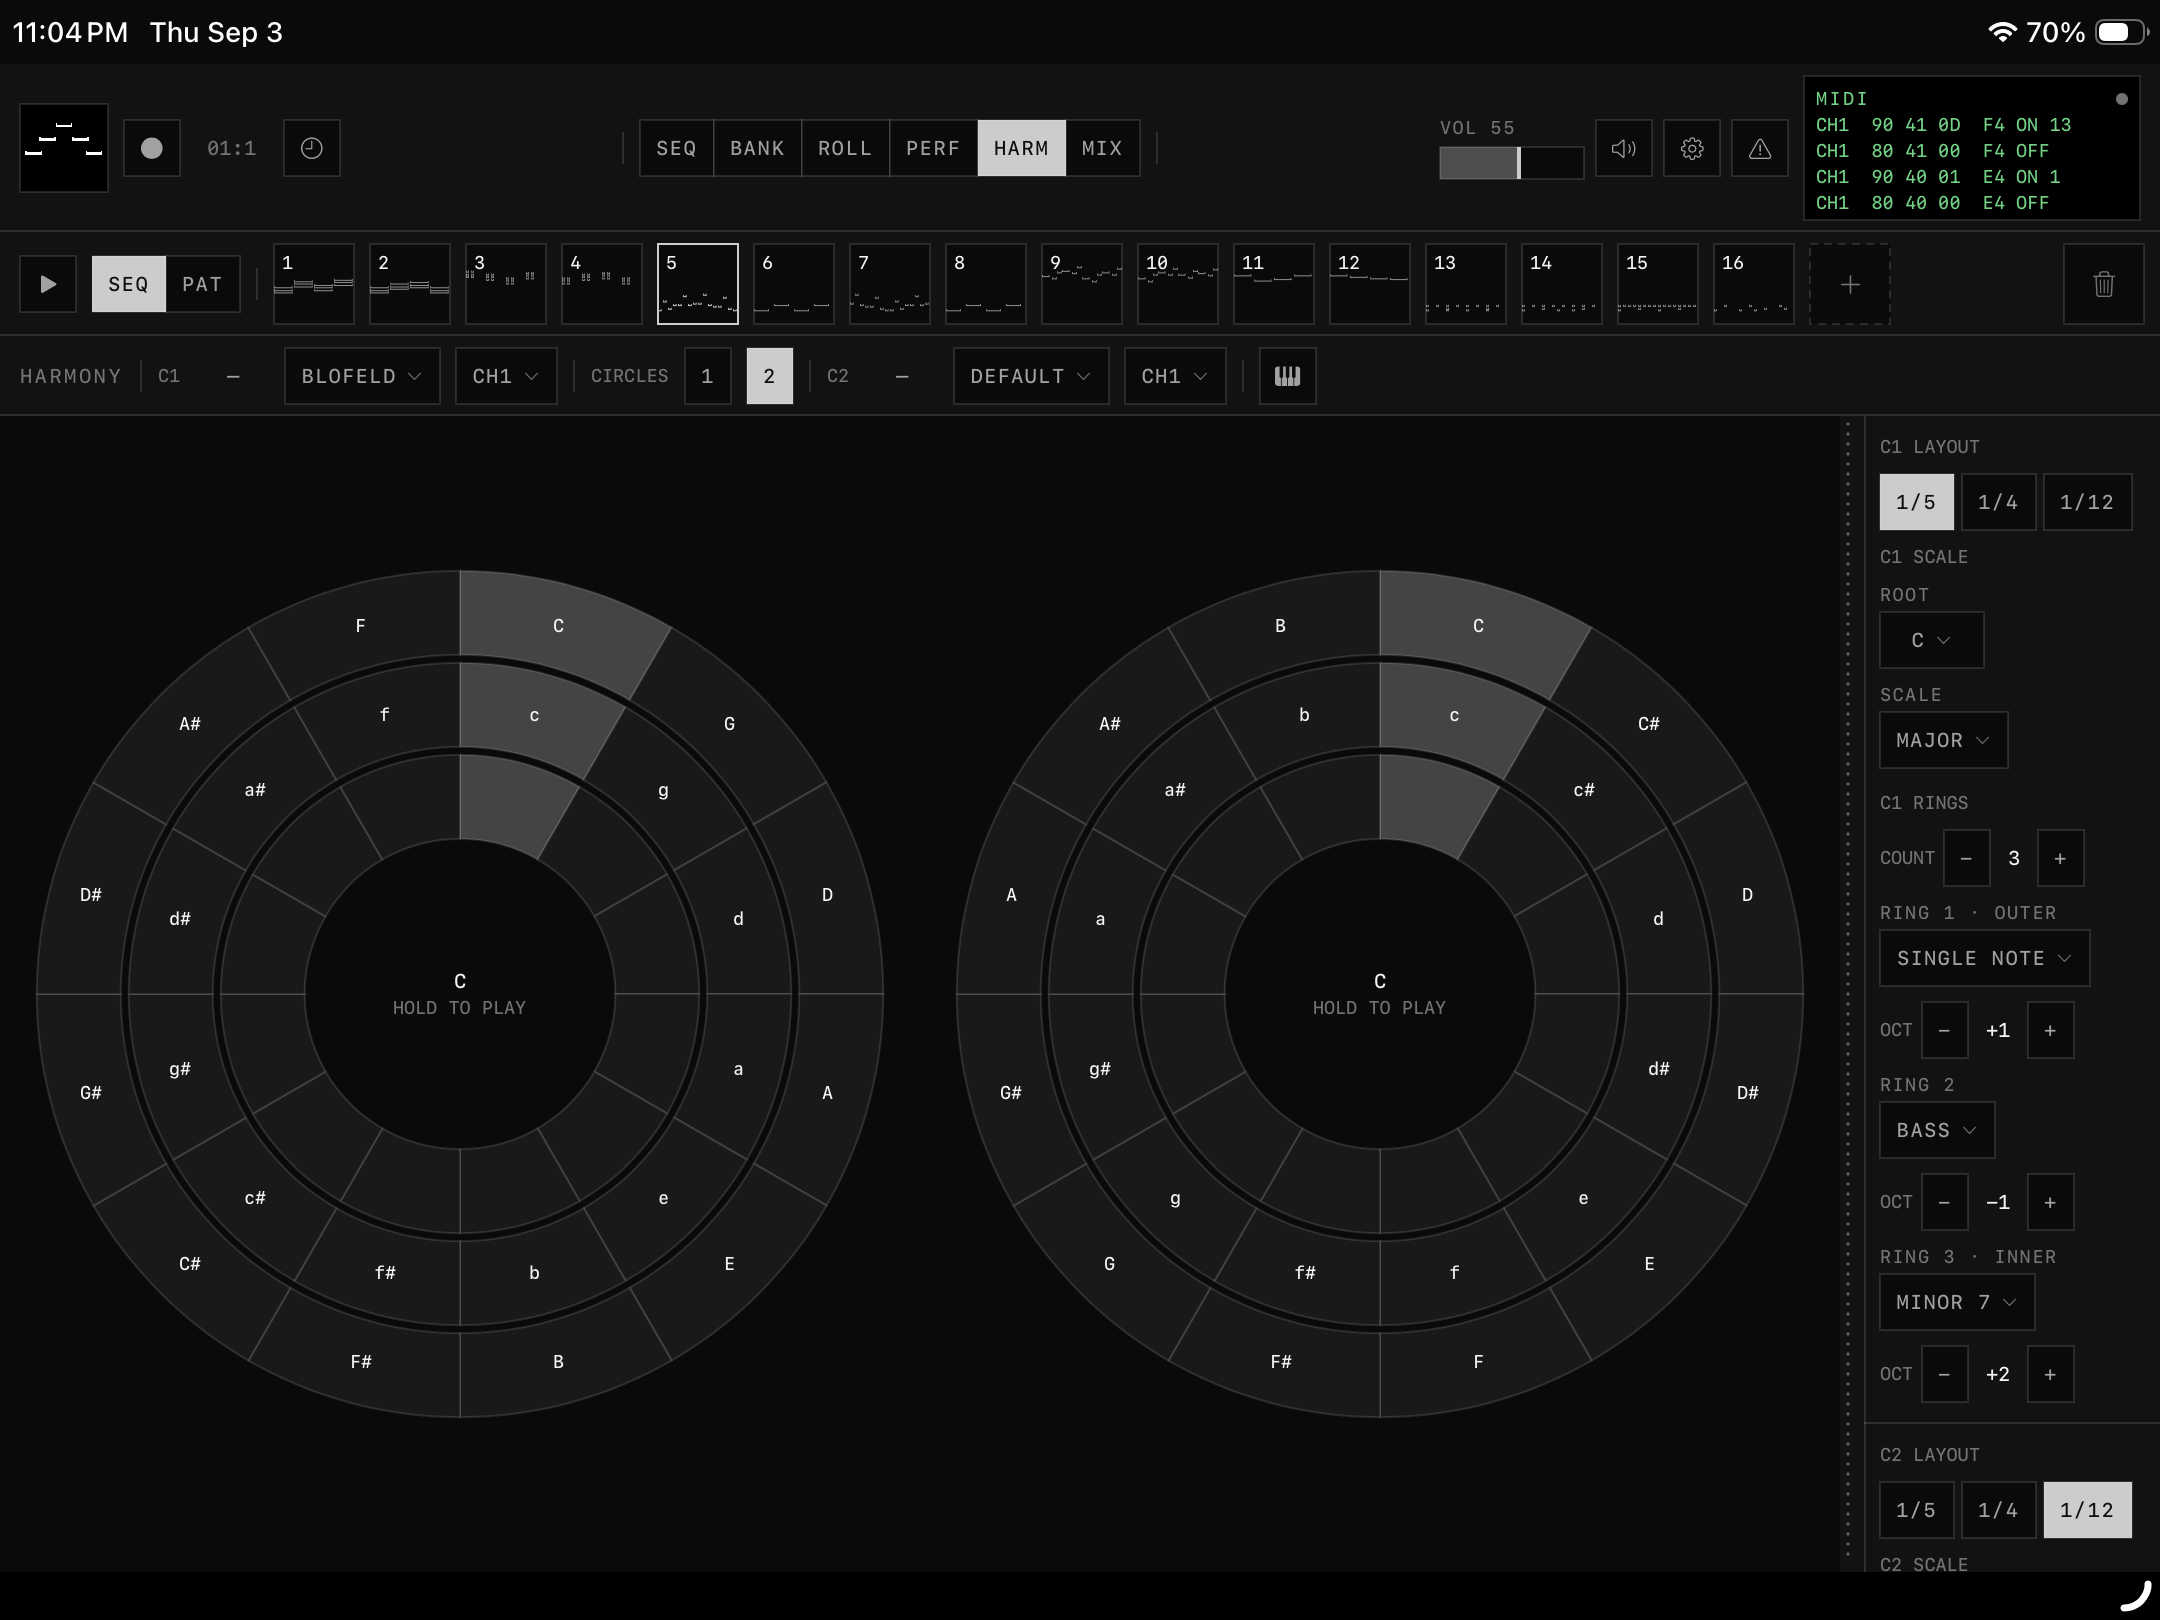Click the record button

click(152, 148)
